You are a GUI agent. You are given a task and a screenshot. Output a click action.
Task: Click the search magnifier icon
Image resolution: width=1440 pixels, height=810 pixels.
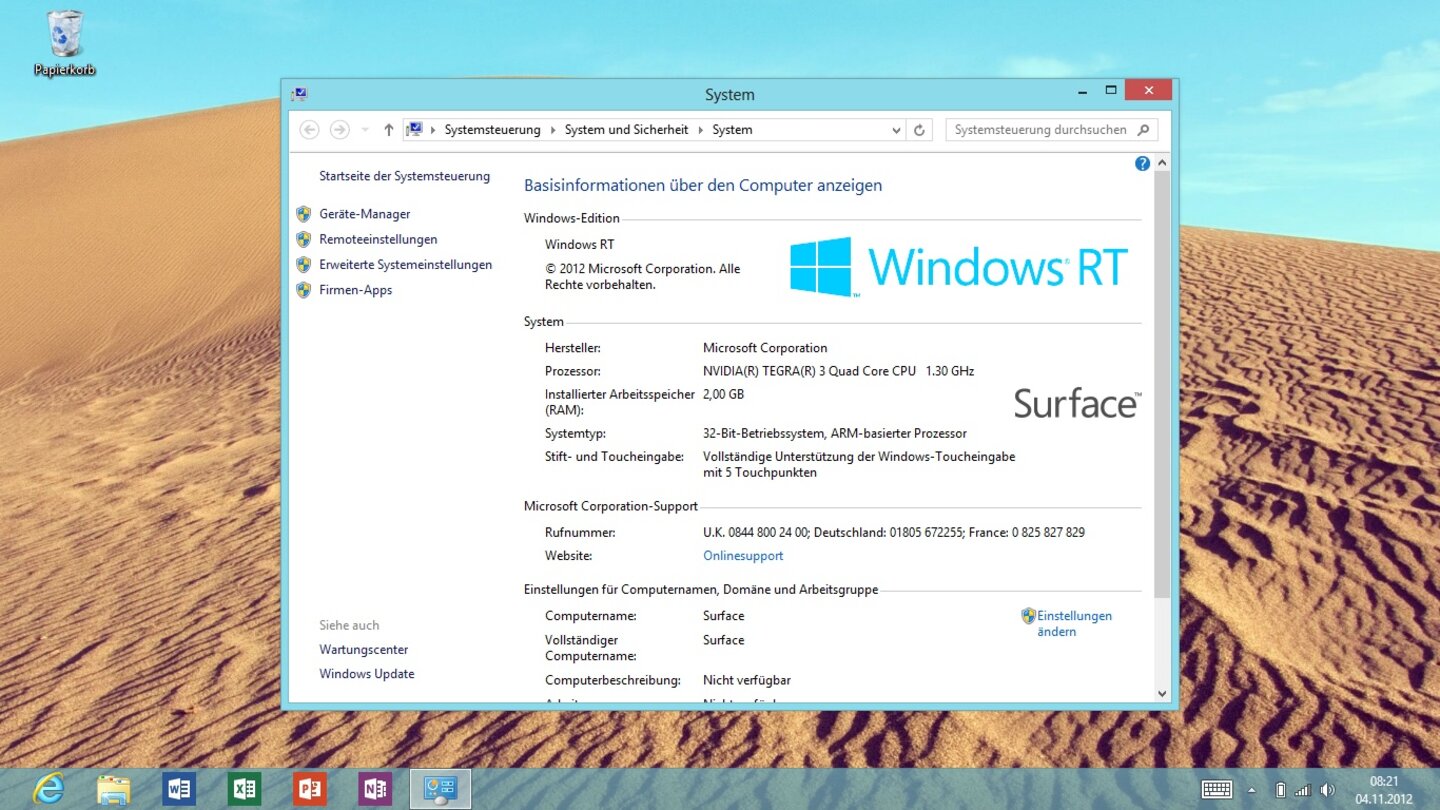(x=1145, y=129)
